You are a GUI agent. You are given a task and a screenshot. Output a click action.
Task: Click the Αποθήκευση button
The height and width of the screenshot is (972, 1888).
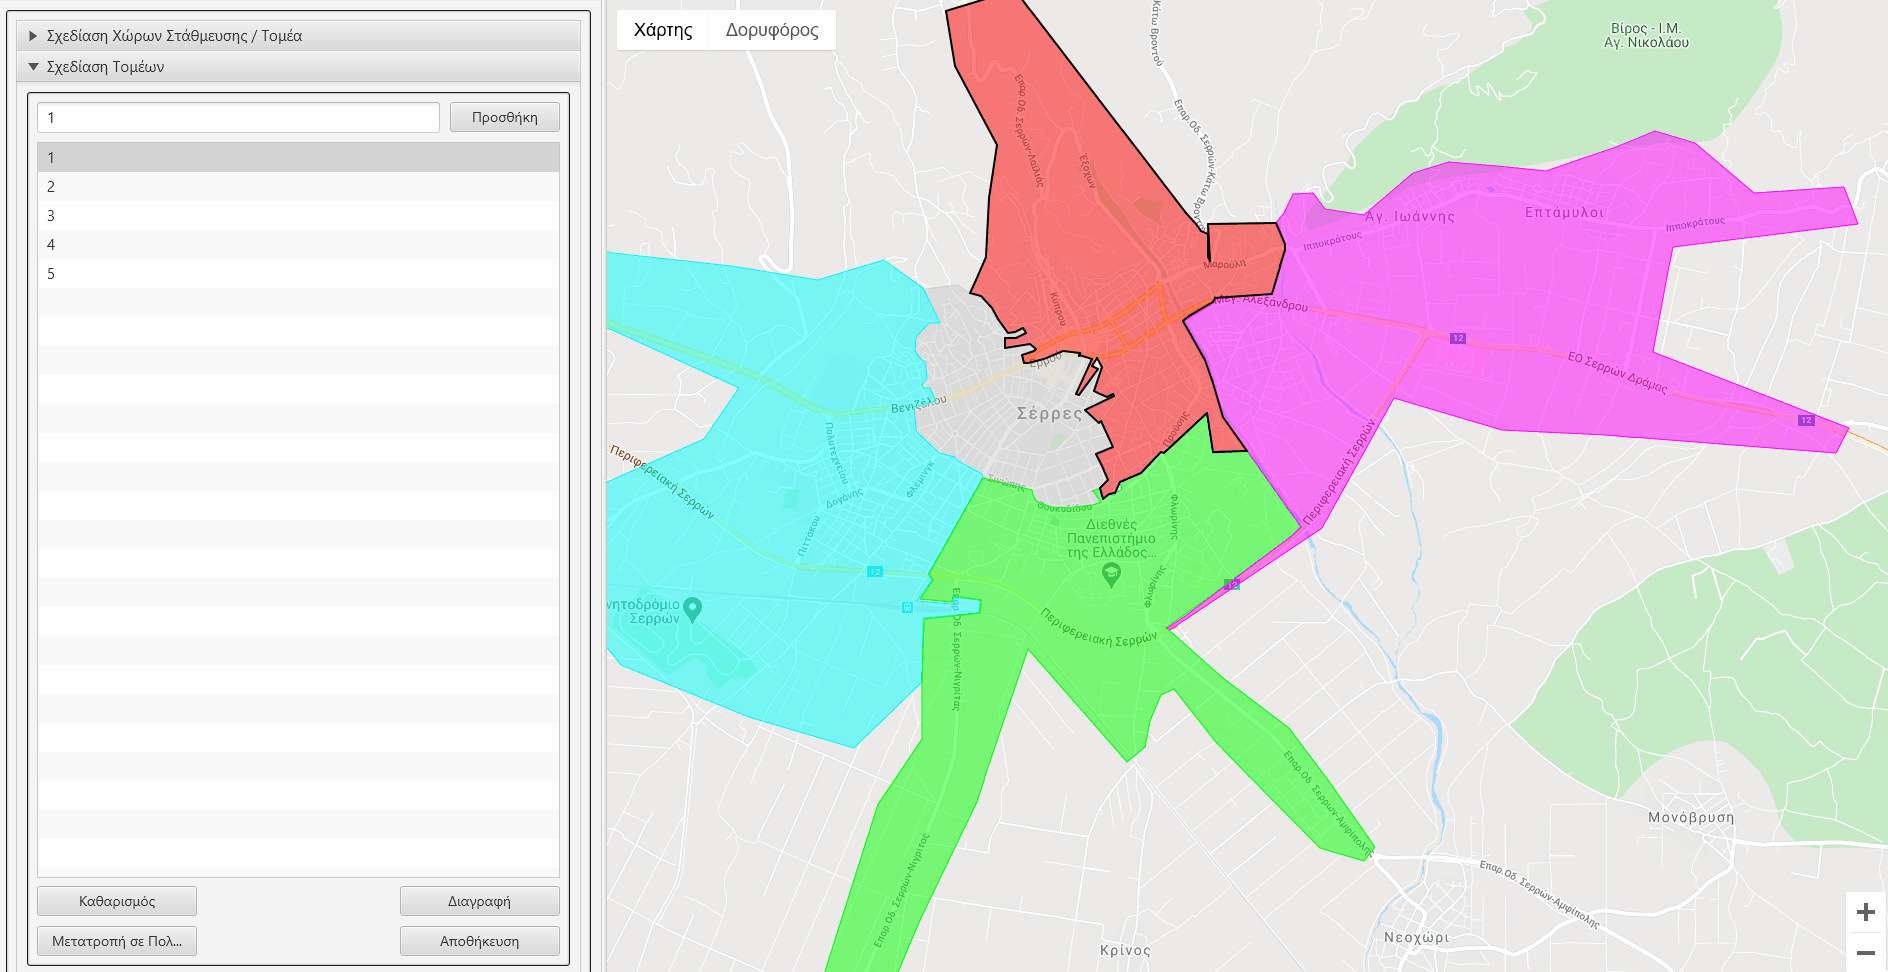[x=479, y=940]
